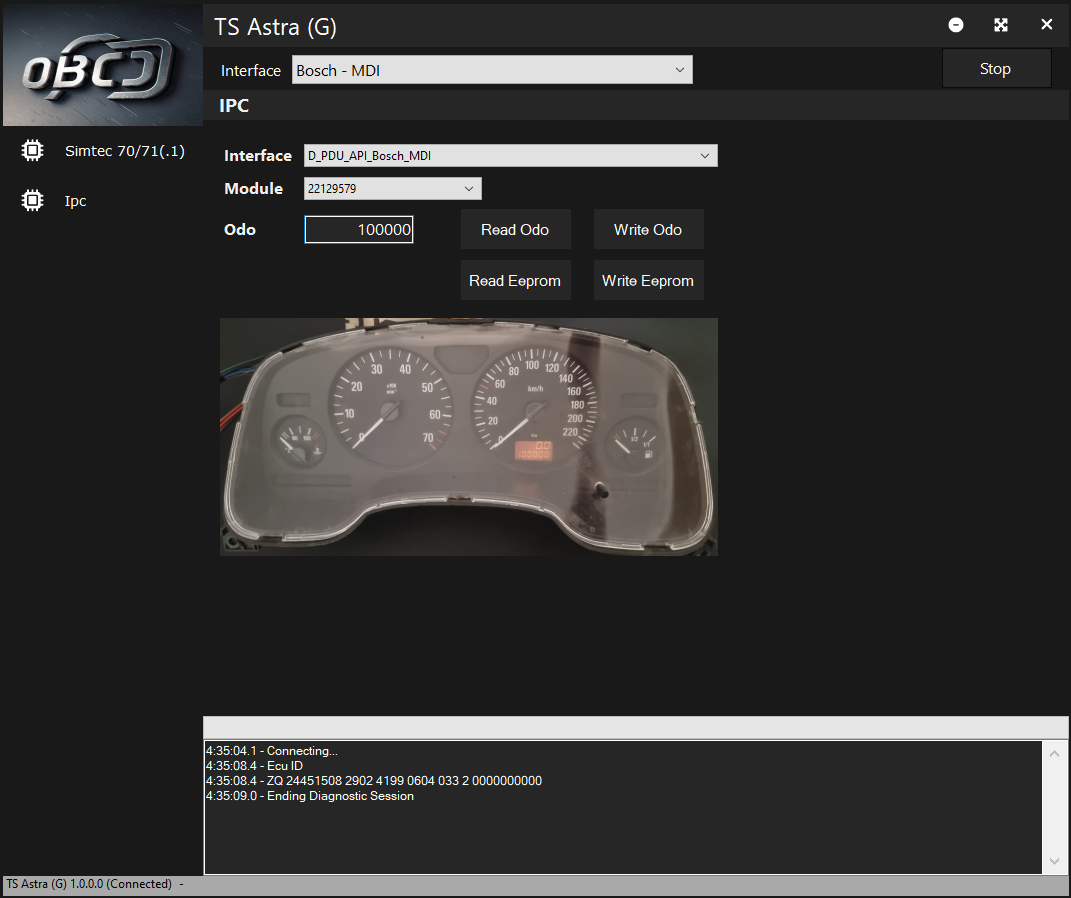Image resolution: width=1071 pixels, height=898 pixels.
Task: Select the Ipc sidebar item
Action: click(76, 201)
